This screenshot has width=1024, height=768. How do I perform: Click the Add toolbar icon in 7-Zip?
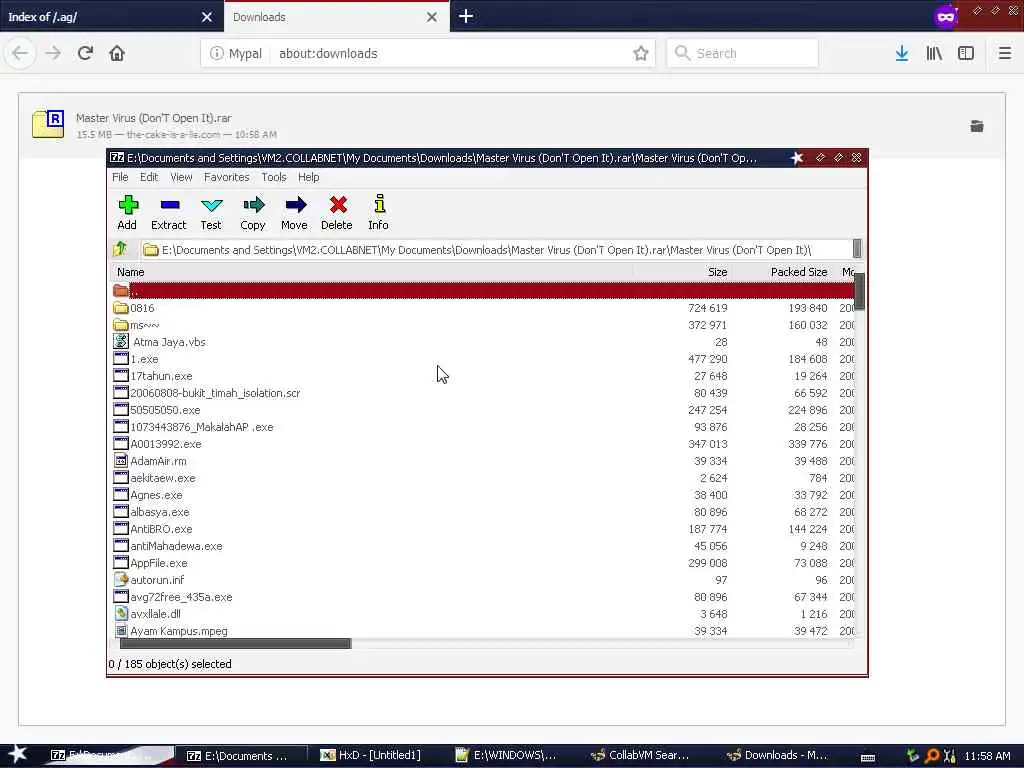(x=128, y=205)
